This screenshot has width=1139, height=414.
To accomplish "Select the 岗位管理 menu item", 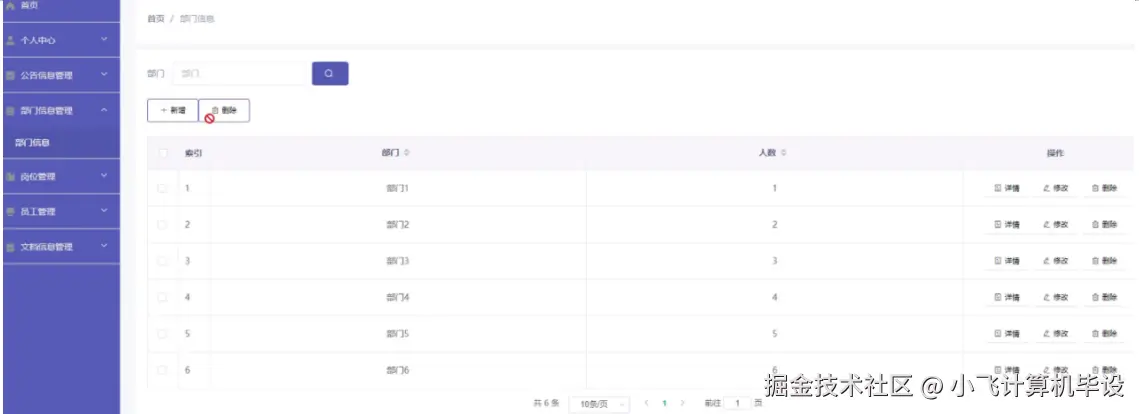I will 61,176.
